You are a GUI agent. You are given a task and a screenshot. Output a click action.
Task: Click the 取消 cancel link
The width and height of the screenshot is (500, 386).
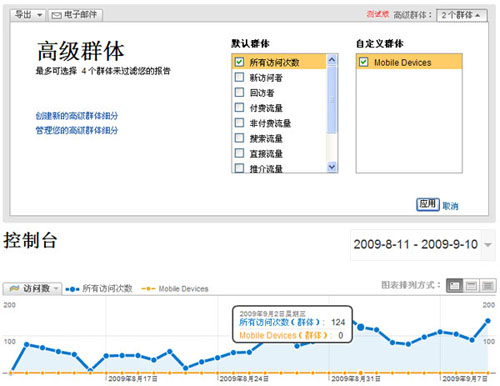[450, 206]
